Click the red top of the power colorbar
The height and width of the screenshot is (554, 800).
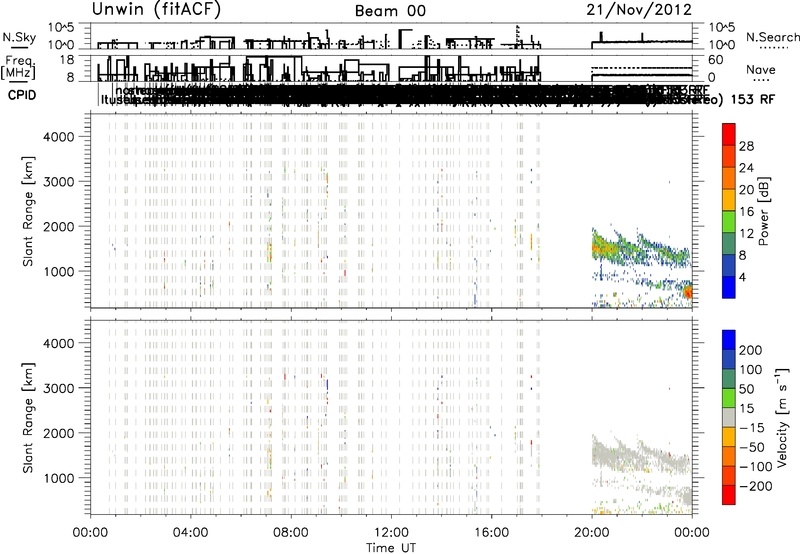tap(729, 134)
